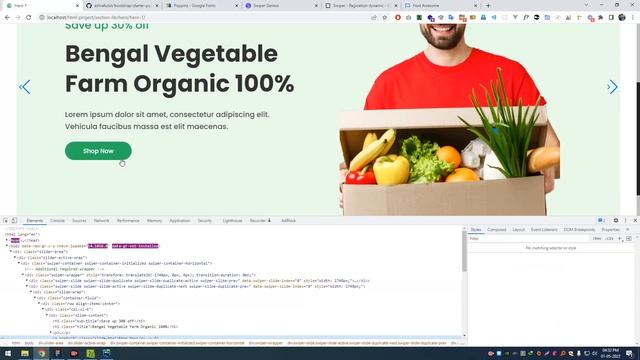Viewport: 640px width, 360px height.
Task: Switch to the Swiper Demos tab
Action: [282, 6]
